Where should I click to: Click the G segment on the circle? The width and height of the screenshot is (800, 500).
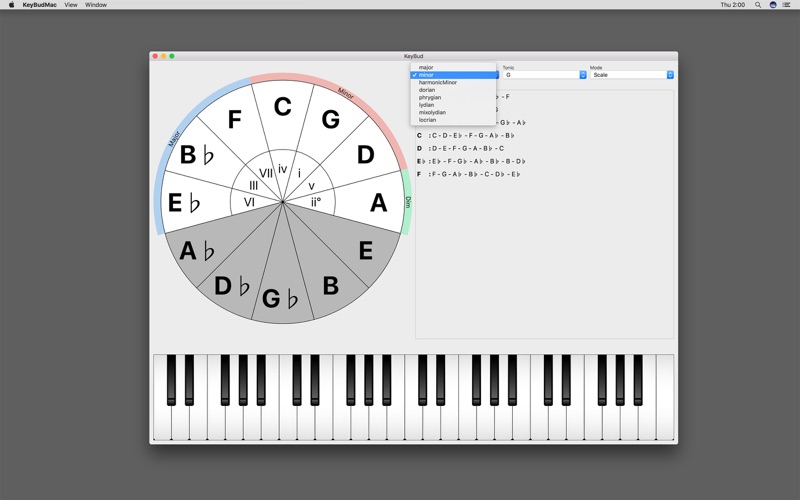331,120
